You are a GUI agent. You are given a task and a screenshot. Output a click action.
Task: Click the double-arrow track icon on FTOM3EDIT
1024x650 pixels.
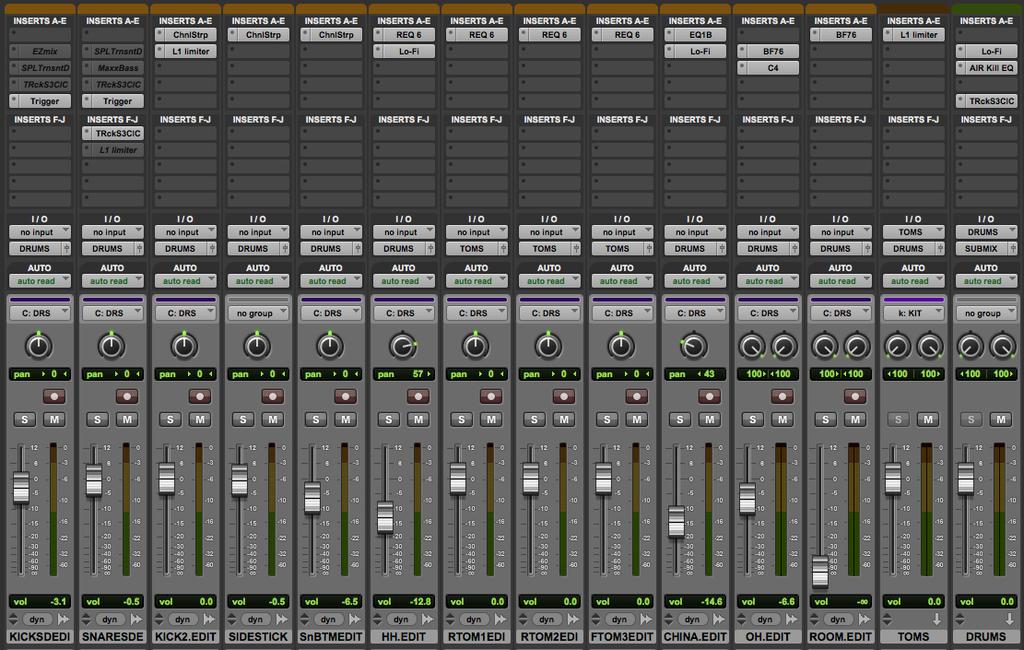coord(646,619)
